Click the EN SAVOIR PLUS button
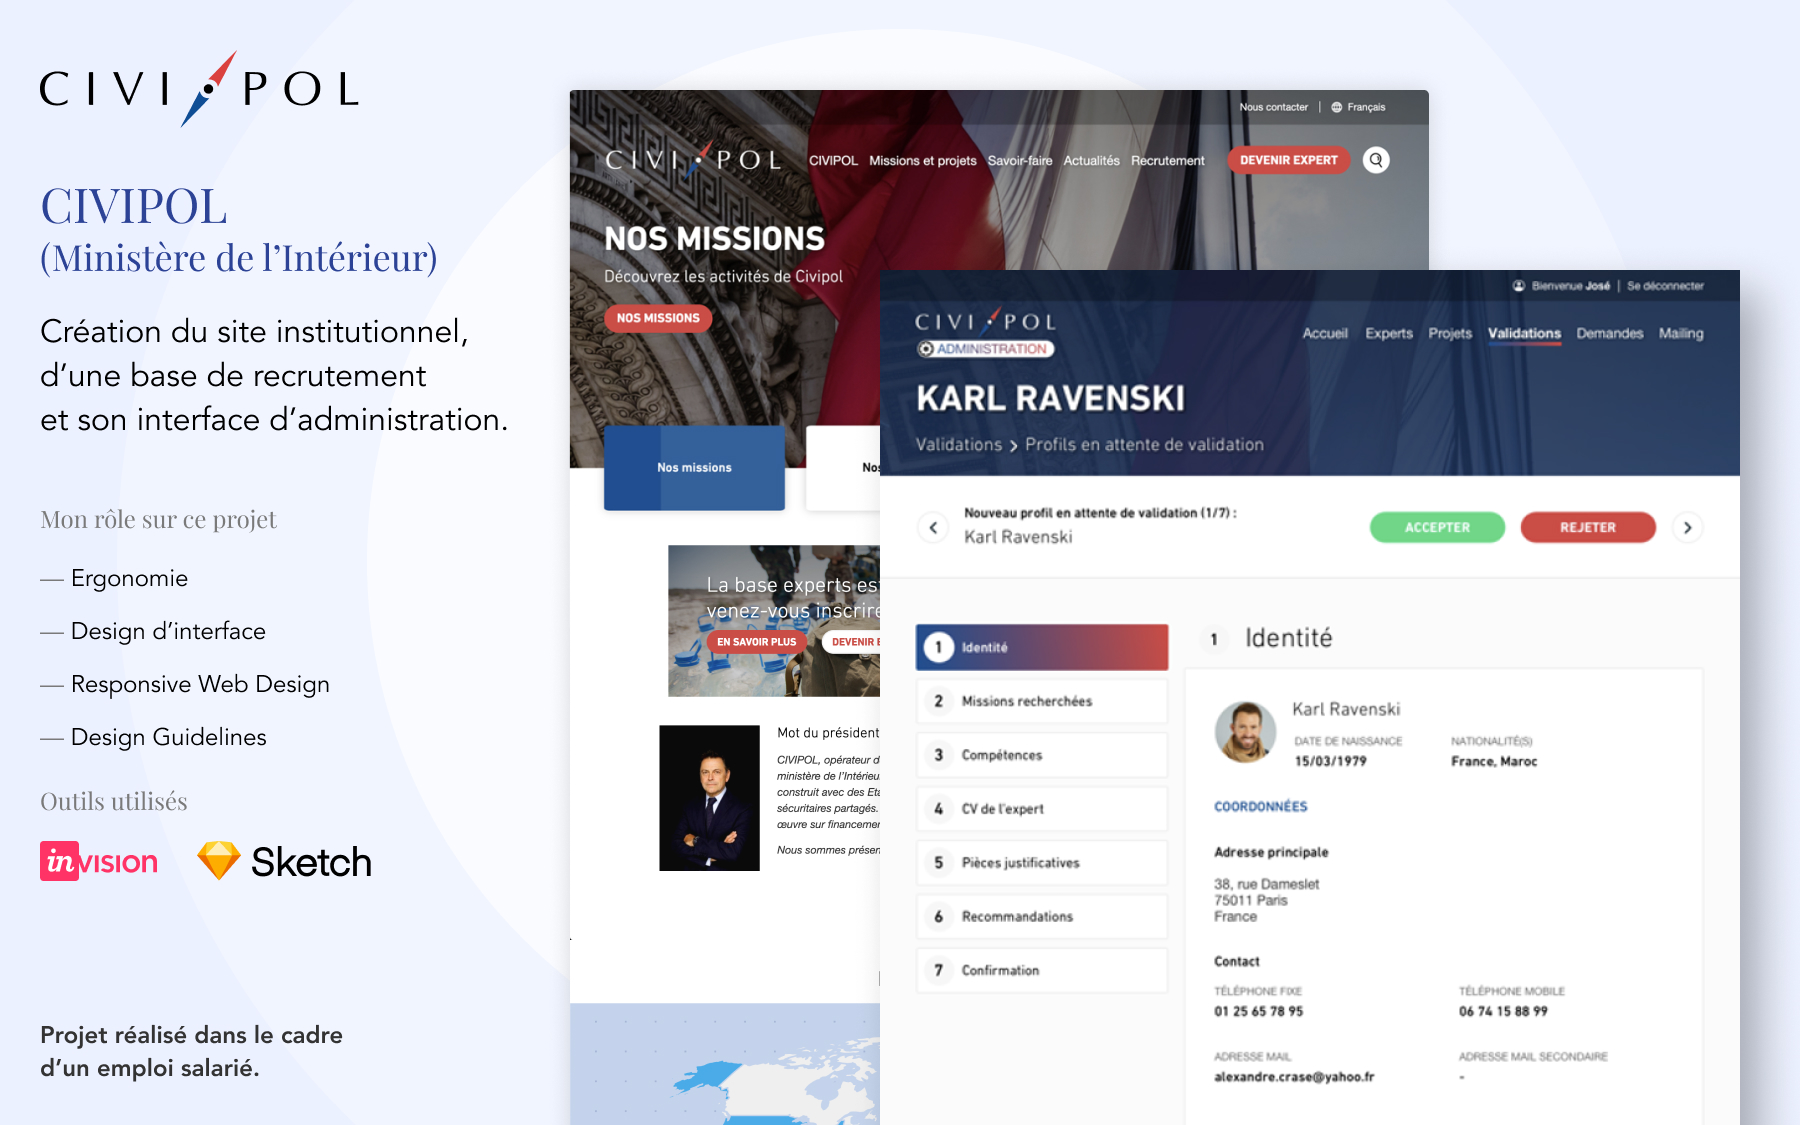 pos(757,642)
